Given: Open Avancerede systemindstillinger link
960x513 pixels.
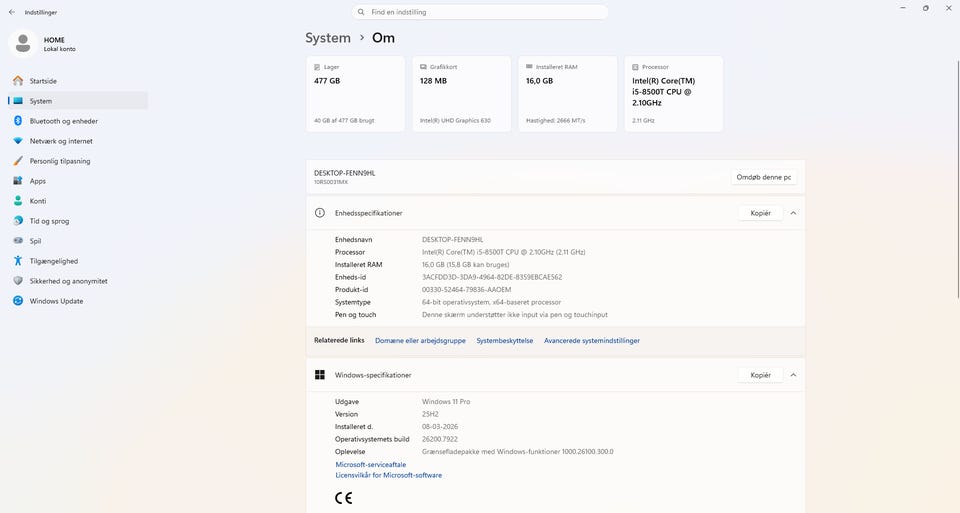Looking at the screenshot, I should pos(591,341).
